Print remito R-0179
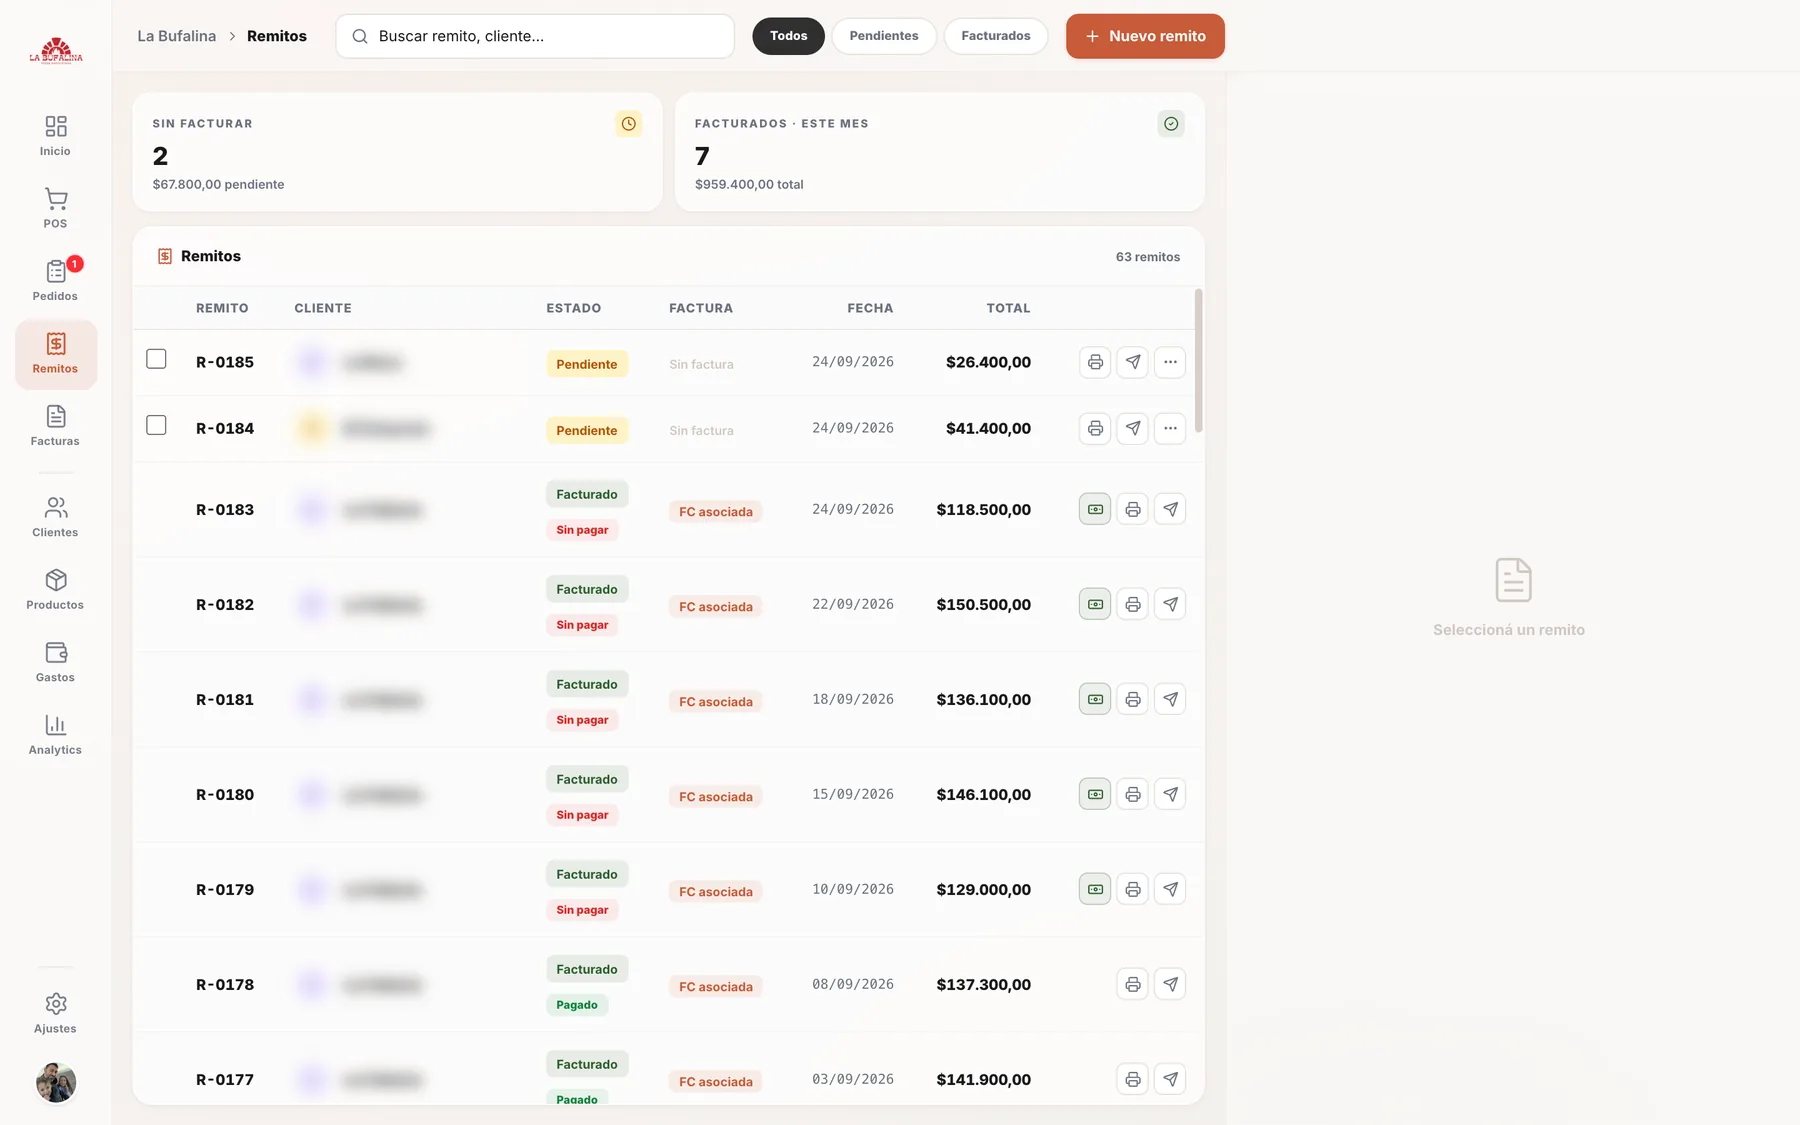Image resolution: width=1800 pixels, height=1125 pixels. pos(1132,889)
